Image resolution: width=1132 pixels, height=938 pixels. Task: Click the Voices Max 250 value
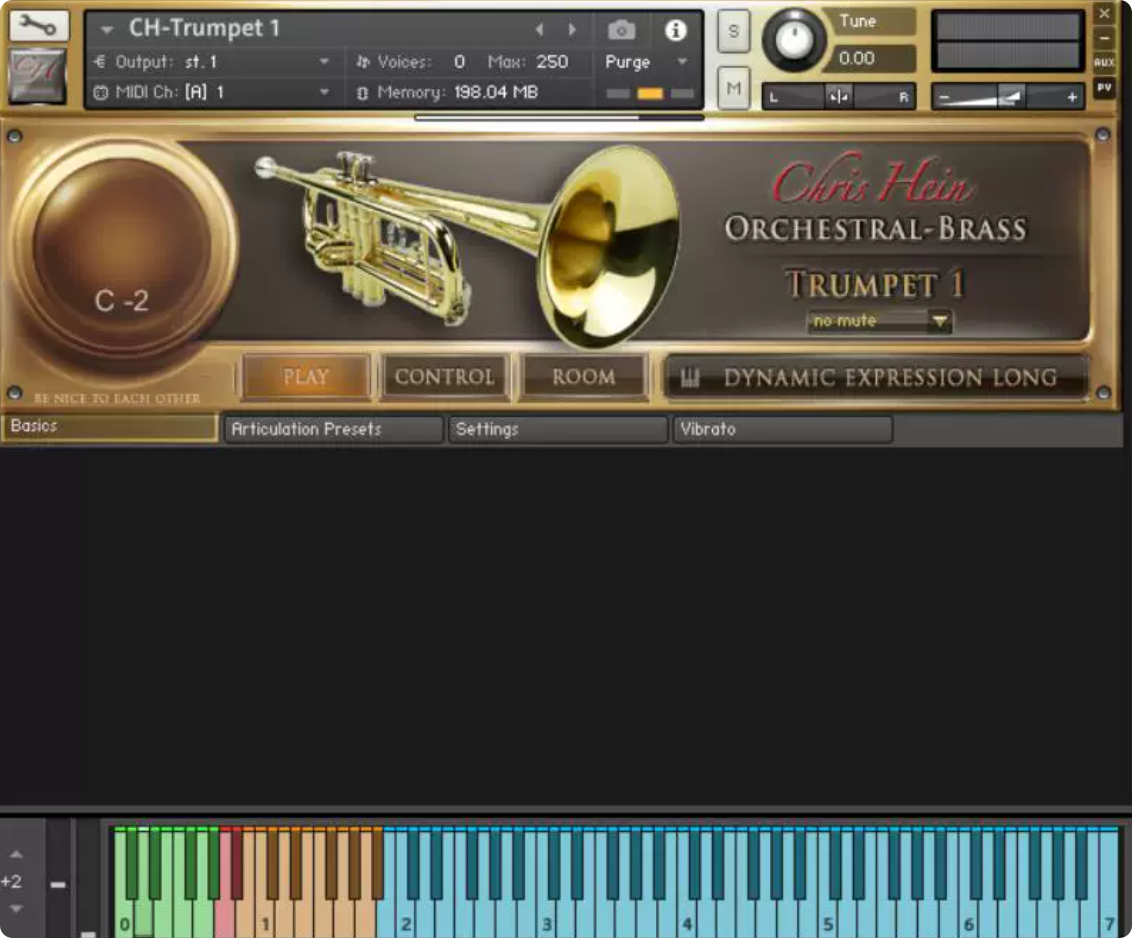(x=552, y=62)
